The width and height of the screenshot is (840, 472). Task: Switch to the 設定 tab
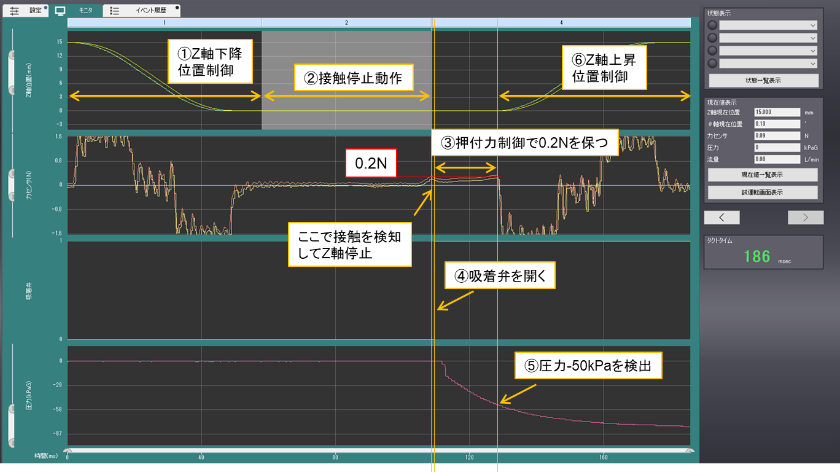pyautogui.click(x=35, y=7)
